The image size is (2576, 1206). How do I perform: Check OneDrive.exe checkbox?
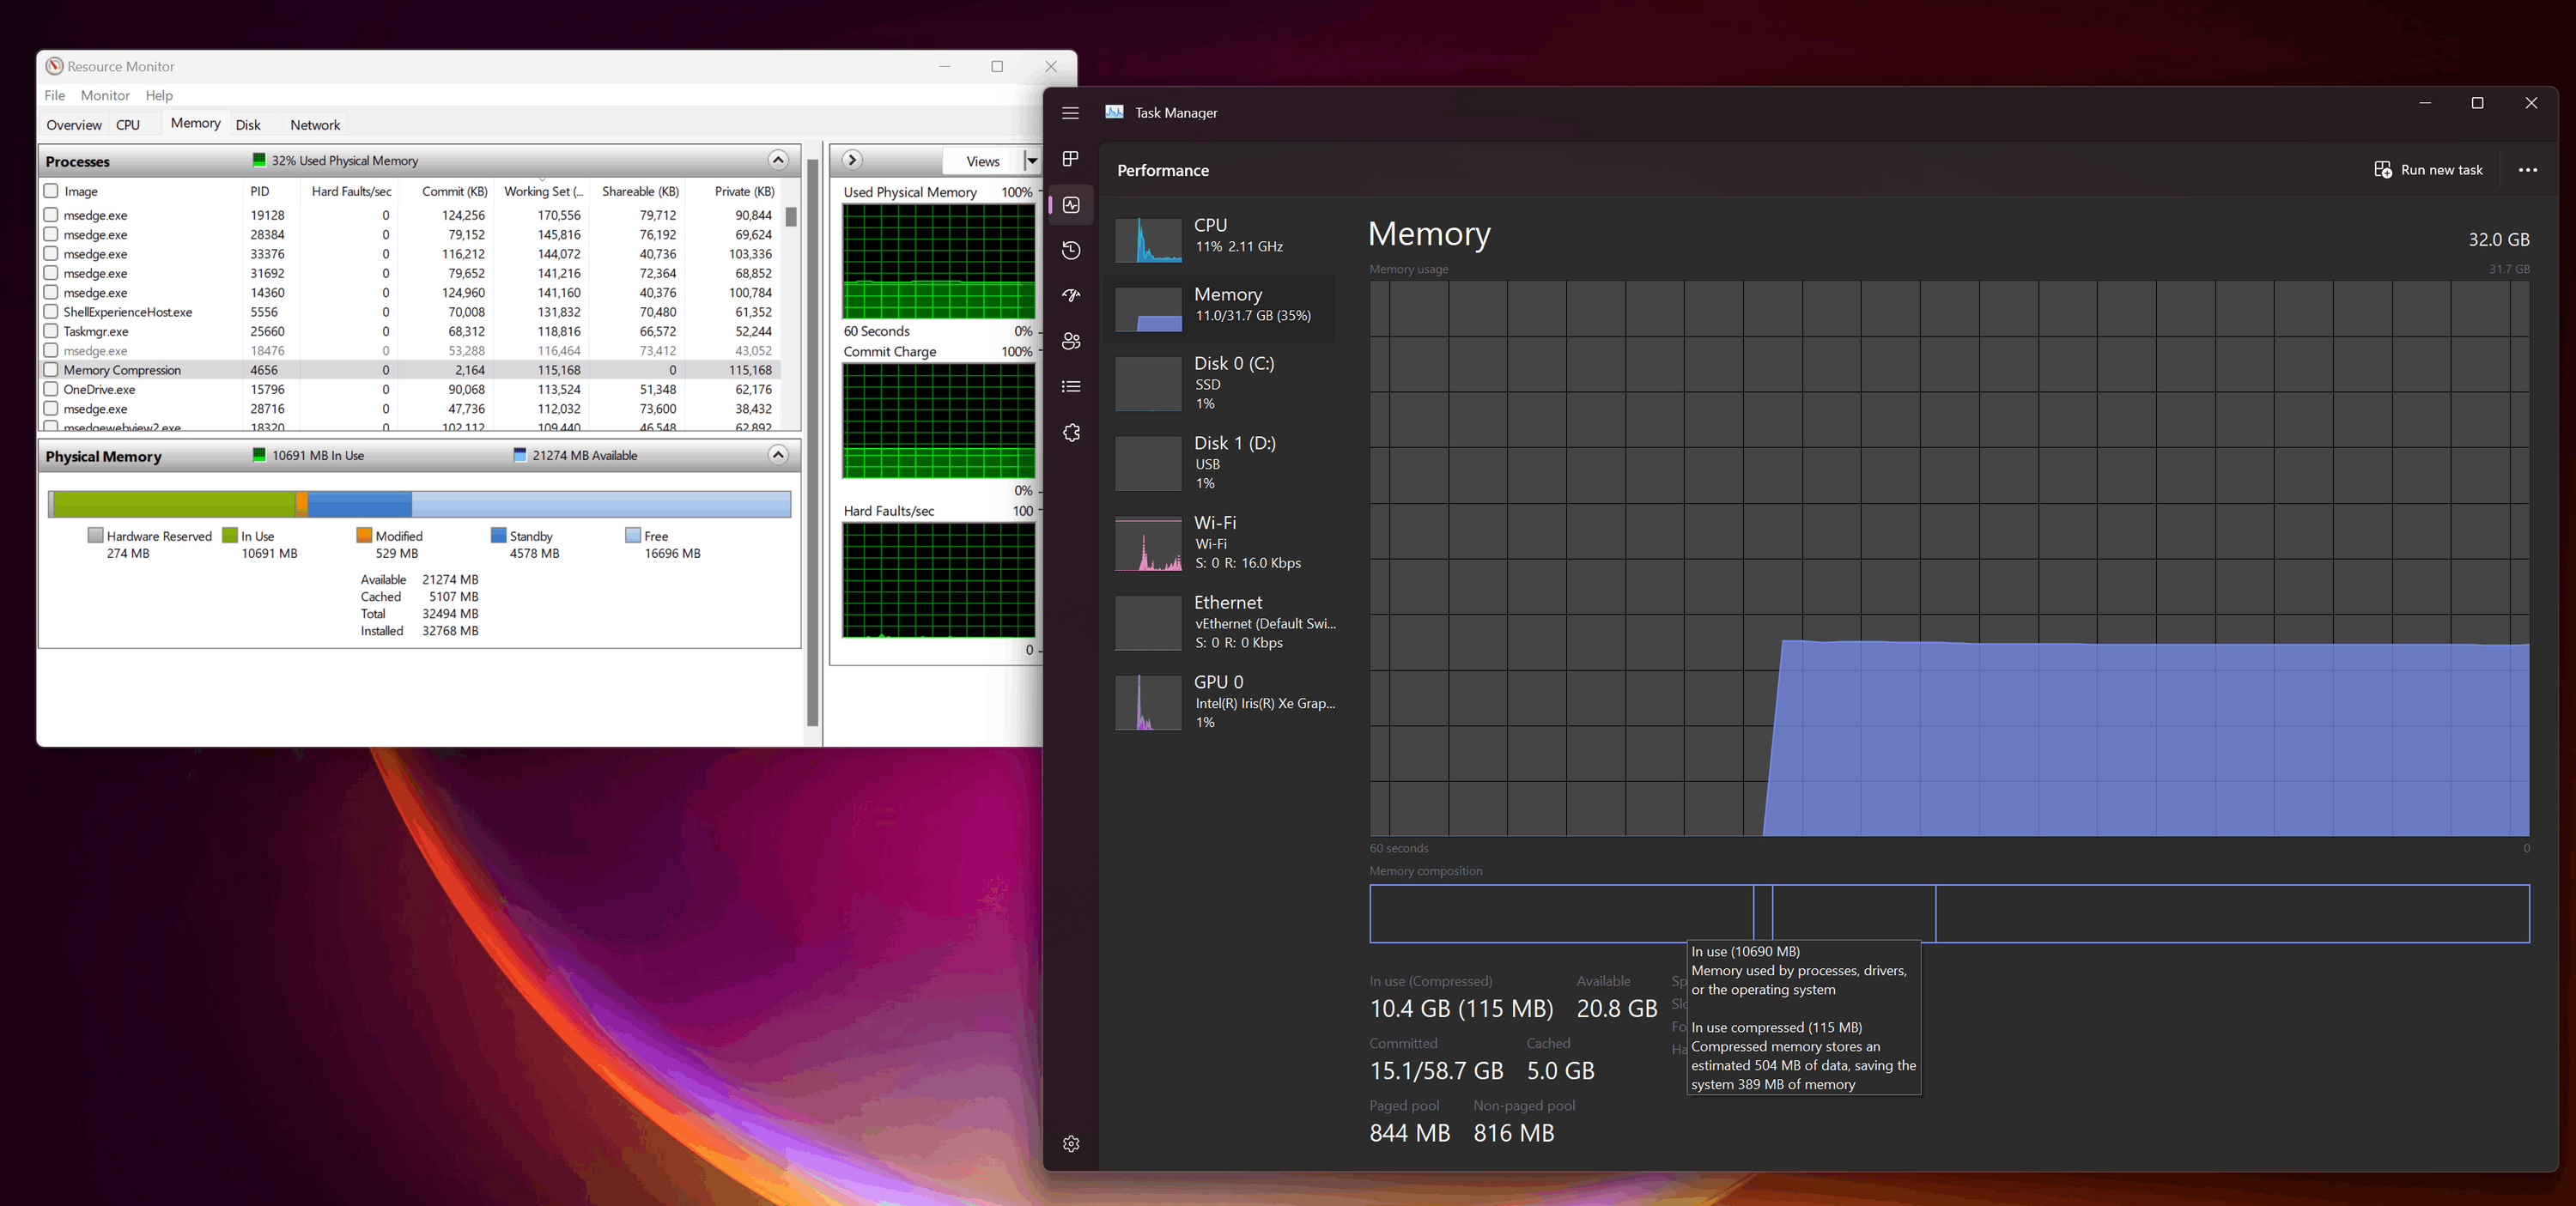click(x=51, y=389)
